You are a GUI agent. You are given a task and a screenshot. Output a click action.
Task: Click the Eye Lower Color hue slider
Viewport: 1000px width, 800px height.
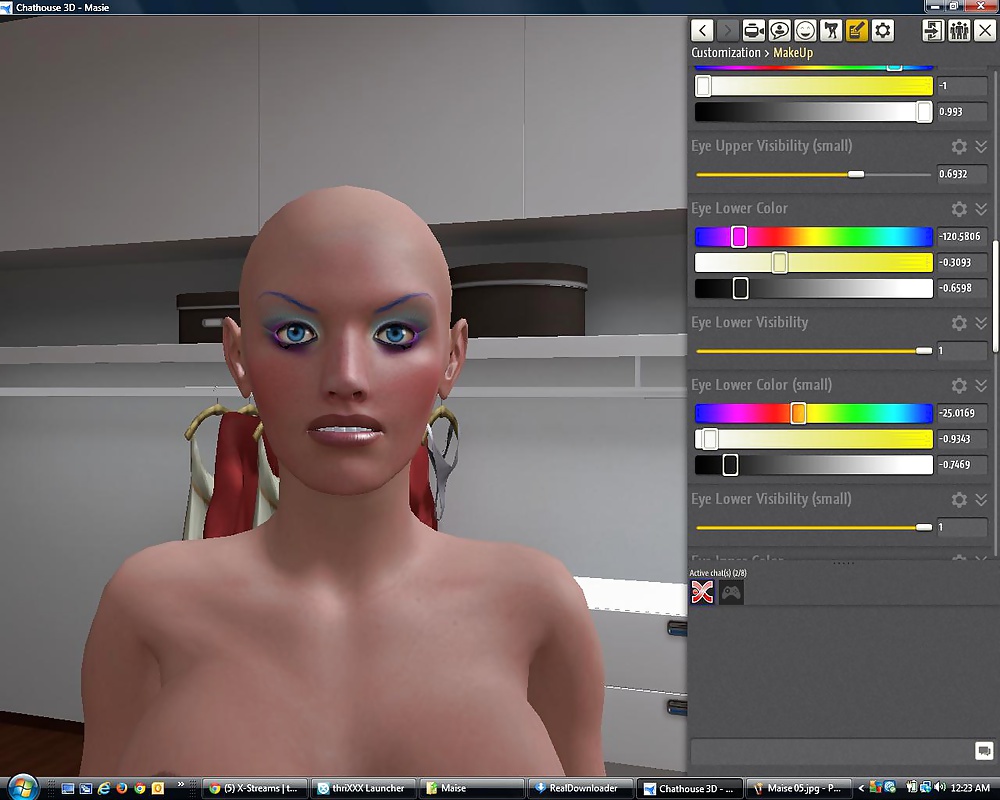pos(813,237)
